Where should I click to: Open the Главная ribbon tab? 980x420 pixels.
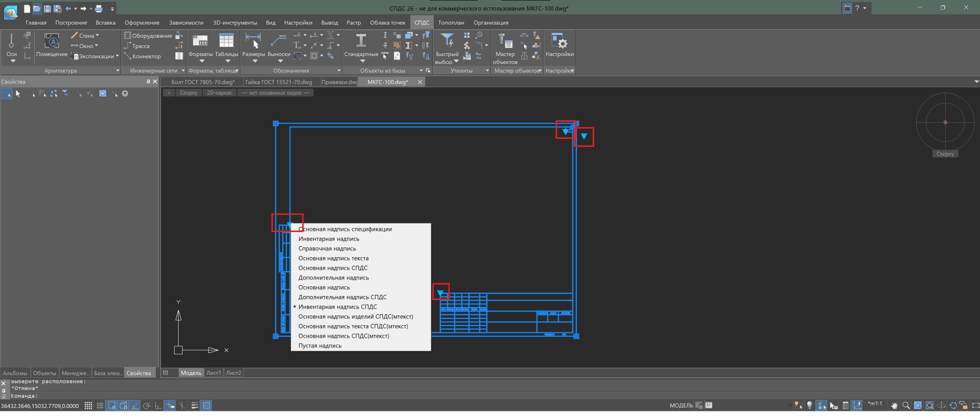[36, 22]
